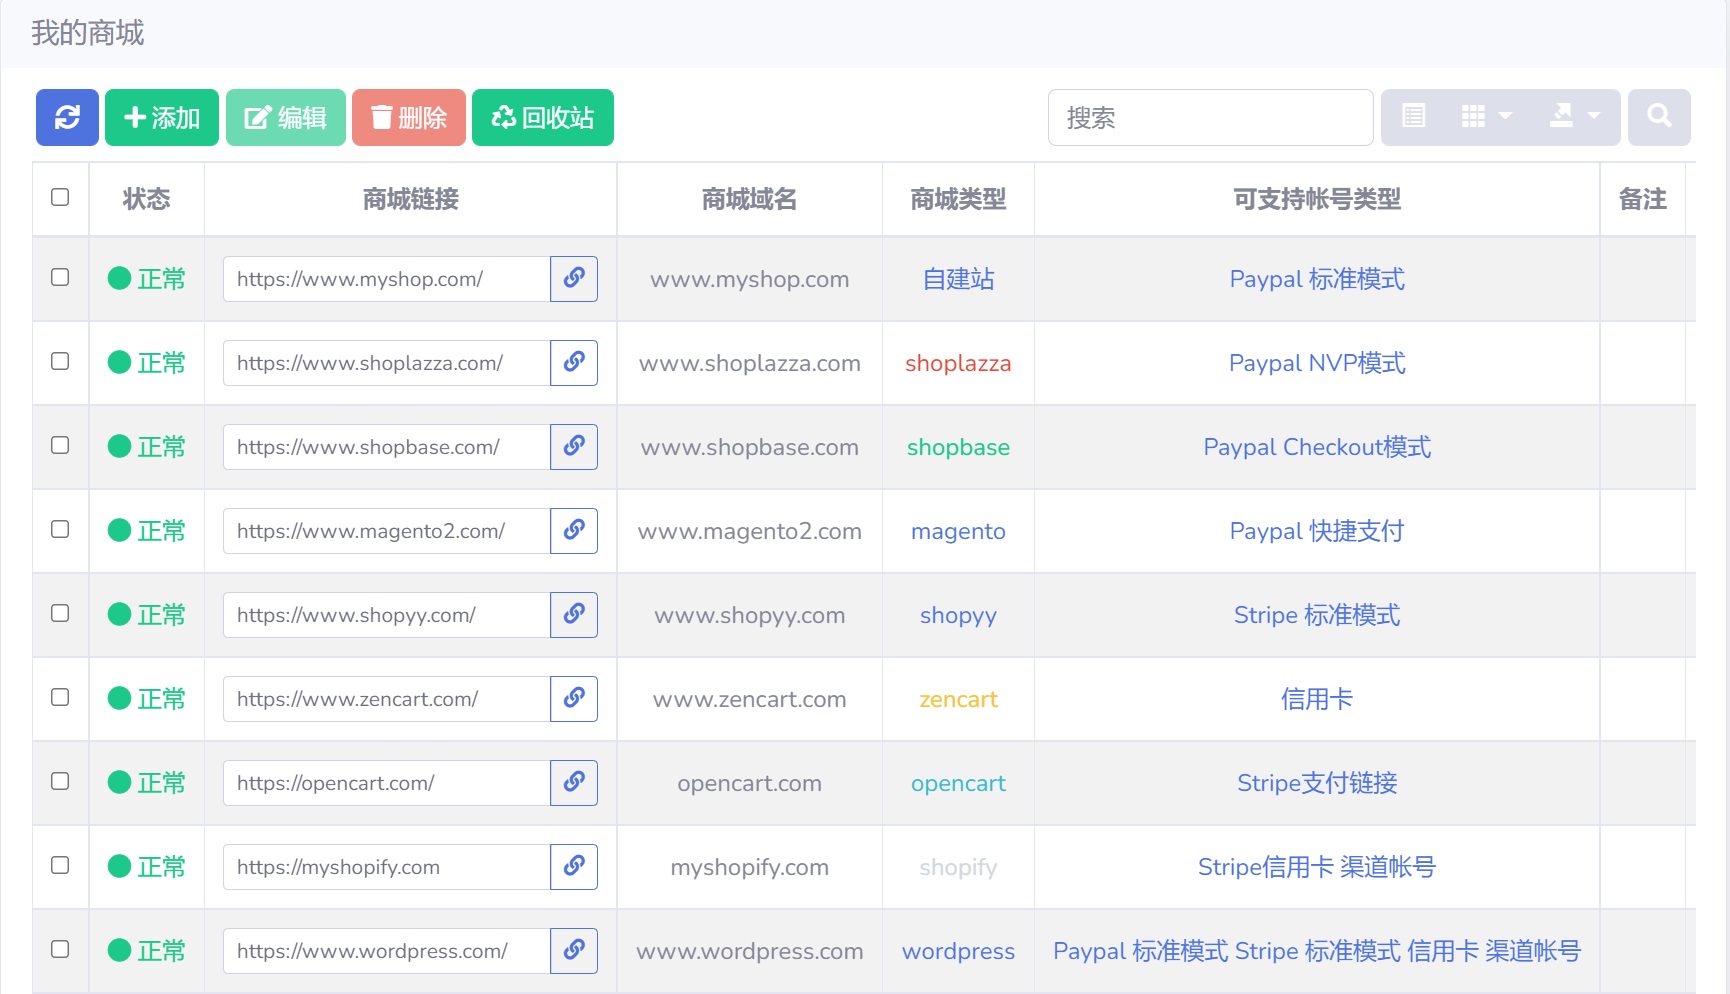
Task: Click the https://www.myshop.com/ URL field
Action: [387, 279]
